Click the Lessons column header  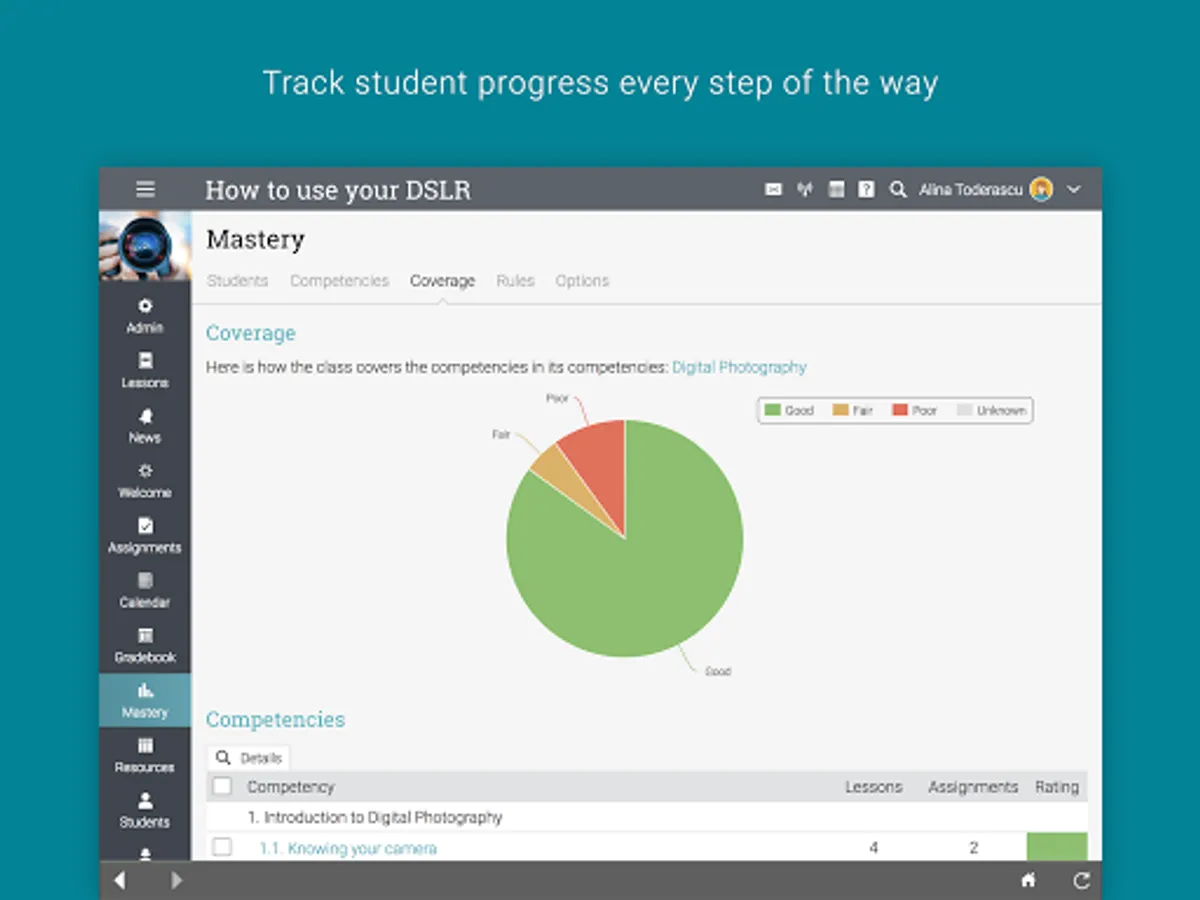[x=874, y=787]
